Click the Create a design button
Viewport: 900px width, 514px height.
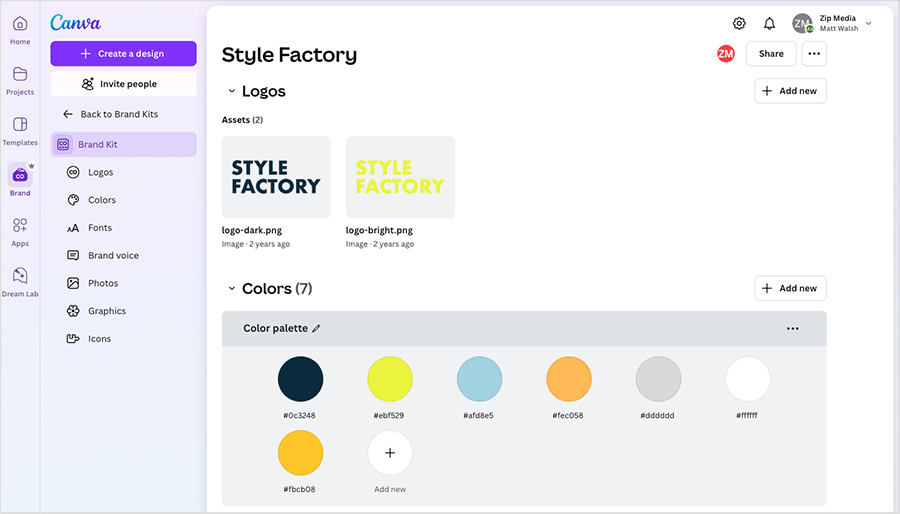click(x=123, y=54)
